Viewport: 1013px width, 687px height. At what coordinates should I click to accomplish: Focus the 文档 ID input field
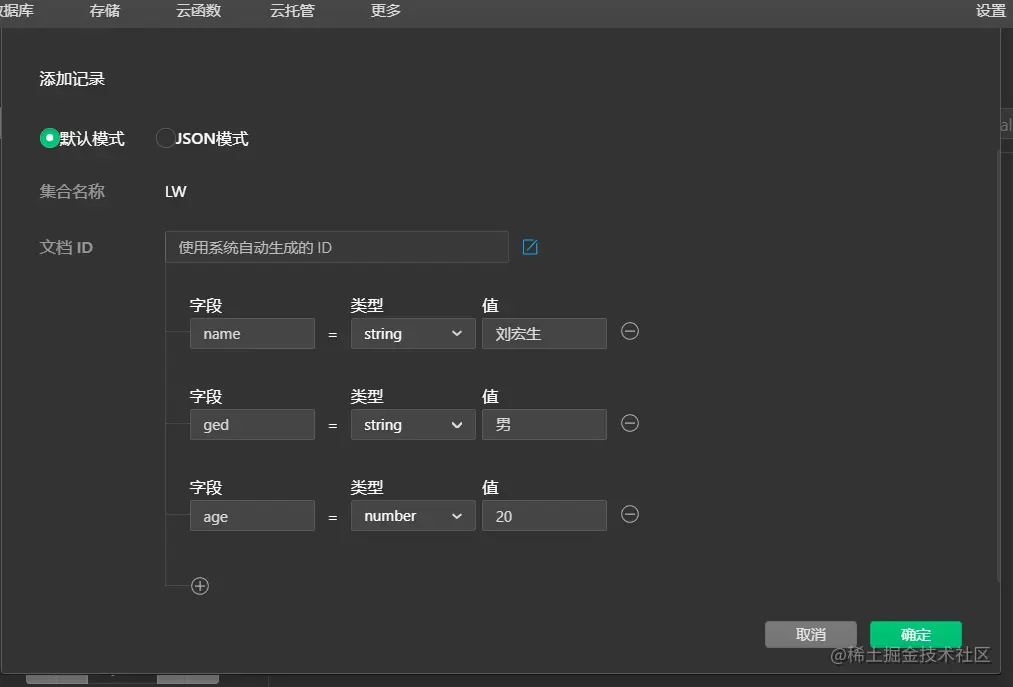coord(337,247)
